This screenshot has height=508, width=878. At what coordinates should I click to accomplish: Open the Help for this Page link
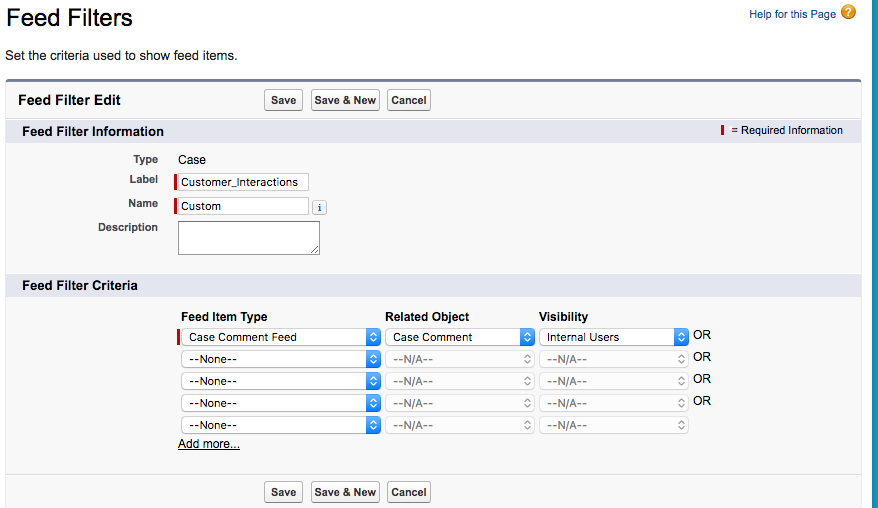(792, 14)
